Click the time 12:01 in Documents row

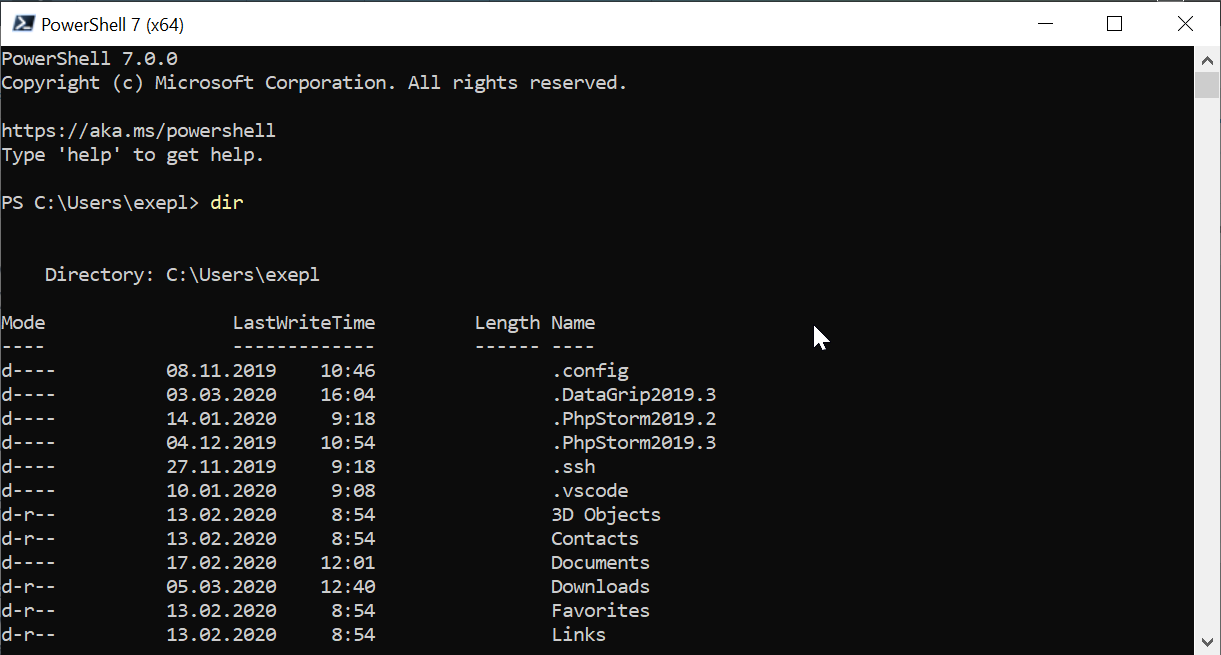click(348, 563)
